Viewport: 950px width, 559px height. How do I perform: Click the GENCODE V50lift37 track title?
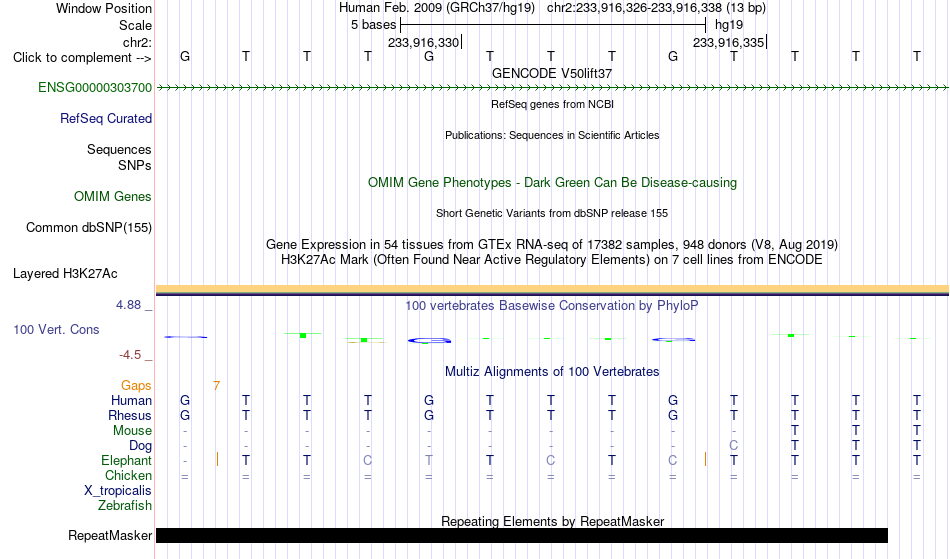click(552, 73)
